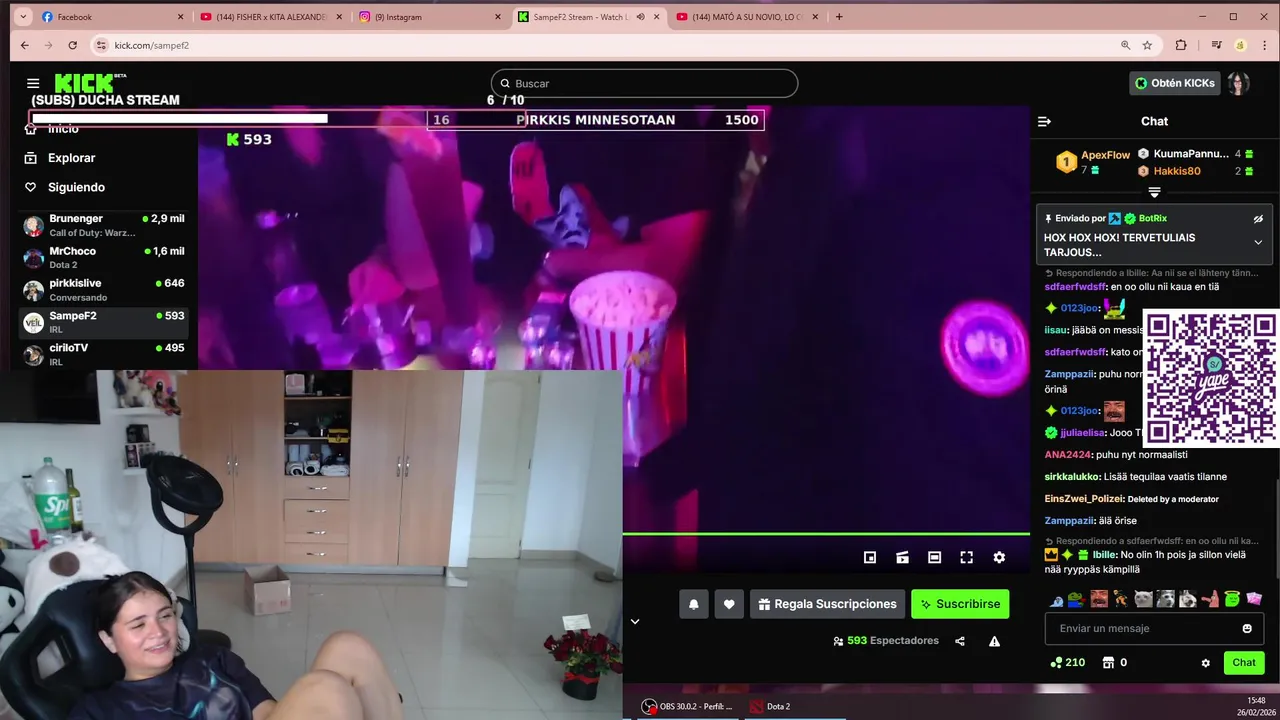Open the Extensions puzzle icon
The height and width of the screenshot is (720, 1280).
click(1181, 45)
